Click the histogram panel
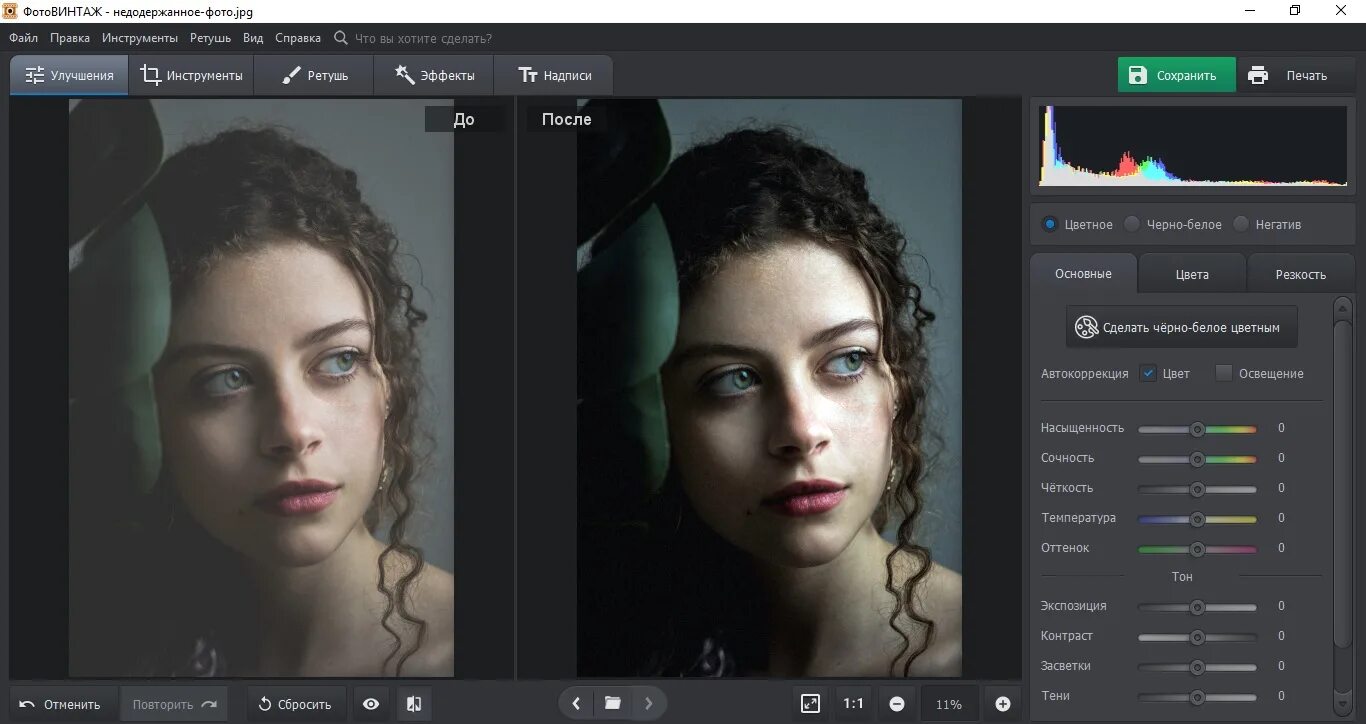 (1192, 146)
